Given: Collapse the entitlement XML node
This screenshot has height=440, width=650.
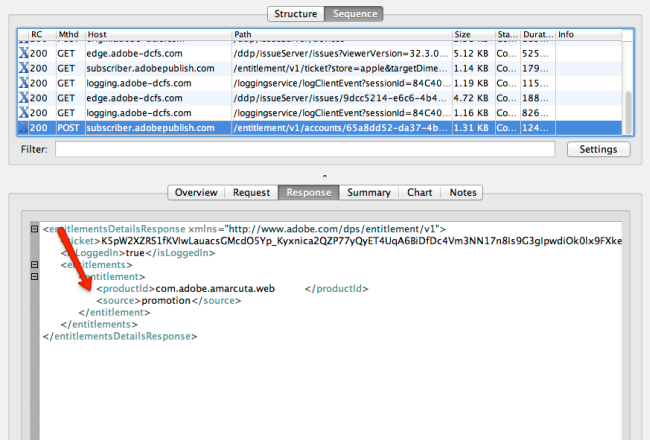Looking at the screenshot, I should (x=34, y=277).
